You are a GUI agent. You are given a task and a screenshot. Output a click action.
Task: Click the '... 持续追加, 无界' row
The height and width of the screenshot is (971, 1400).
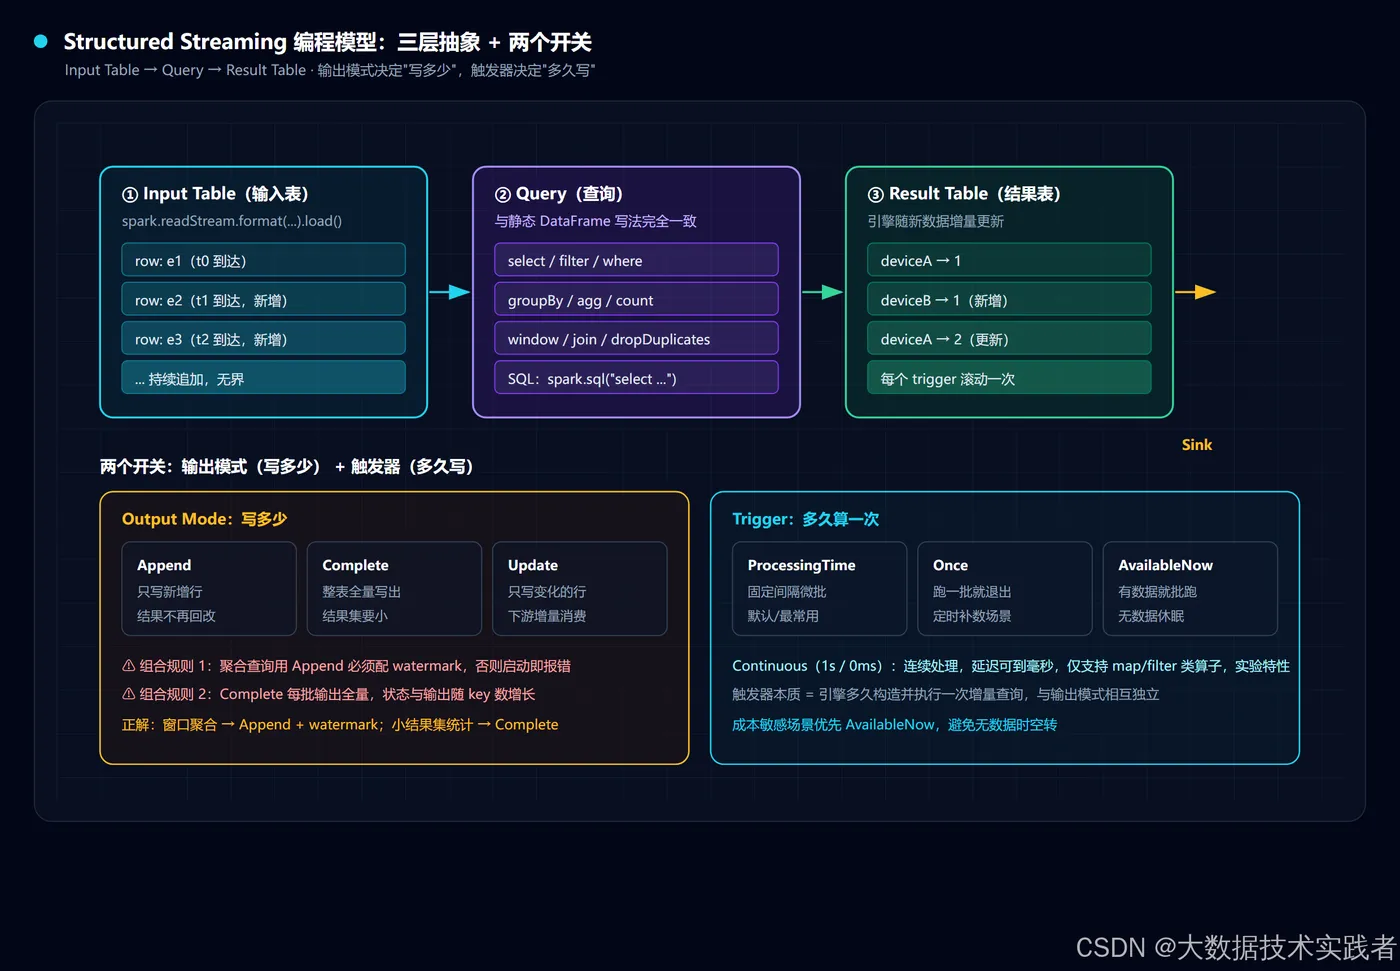264,378
